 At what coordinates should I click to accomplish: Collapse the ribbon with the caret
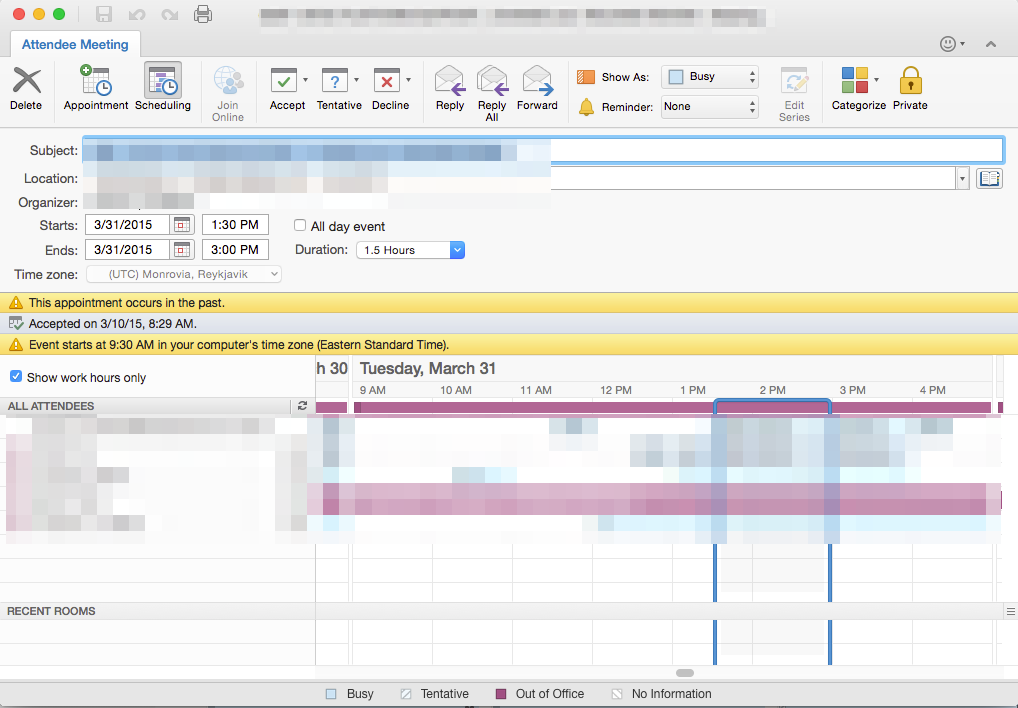pyautogui.click(x=991, y=44)
